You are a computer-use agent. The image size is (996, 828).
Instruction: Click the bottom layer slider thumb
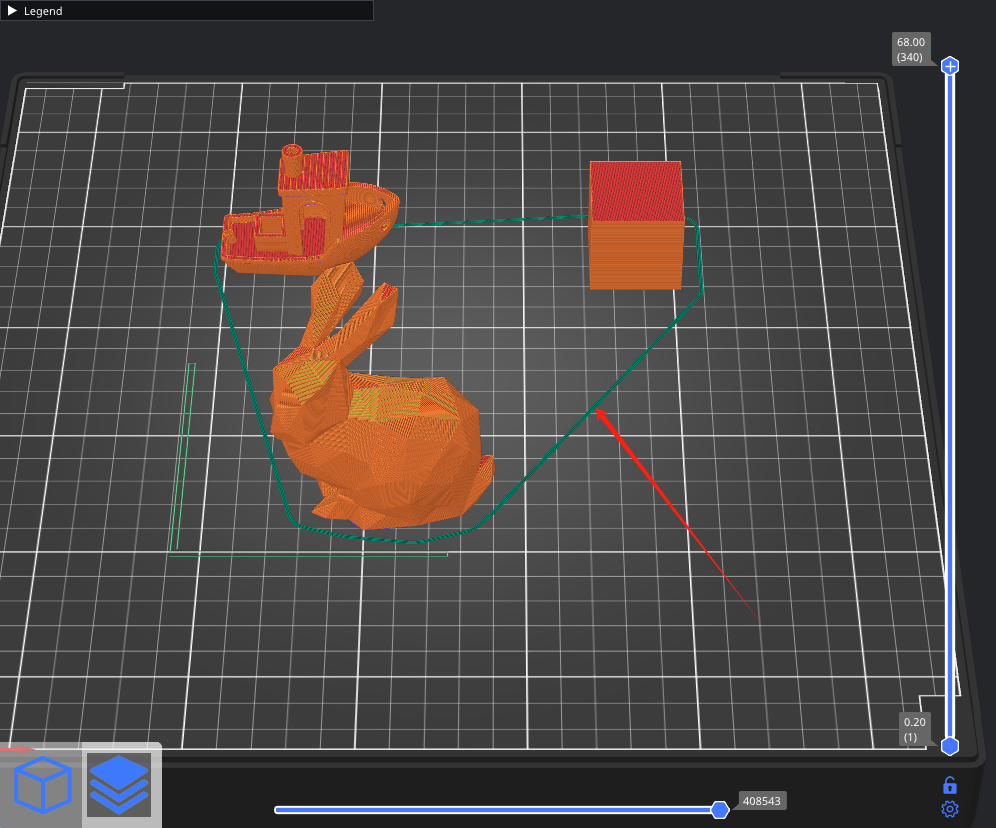[x=950, y=746]
